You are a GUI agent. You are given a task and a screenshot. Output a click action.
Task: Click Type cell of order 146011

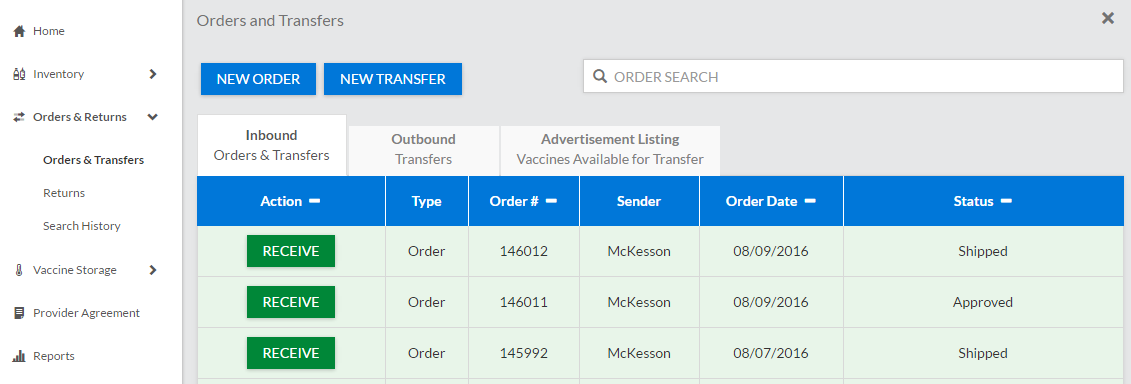[x=426, y=302]
